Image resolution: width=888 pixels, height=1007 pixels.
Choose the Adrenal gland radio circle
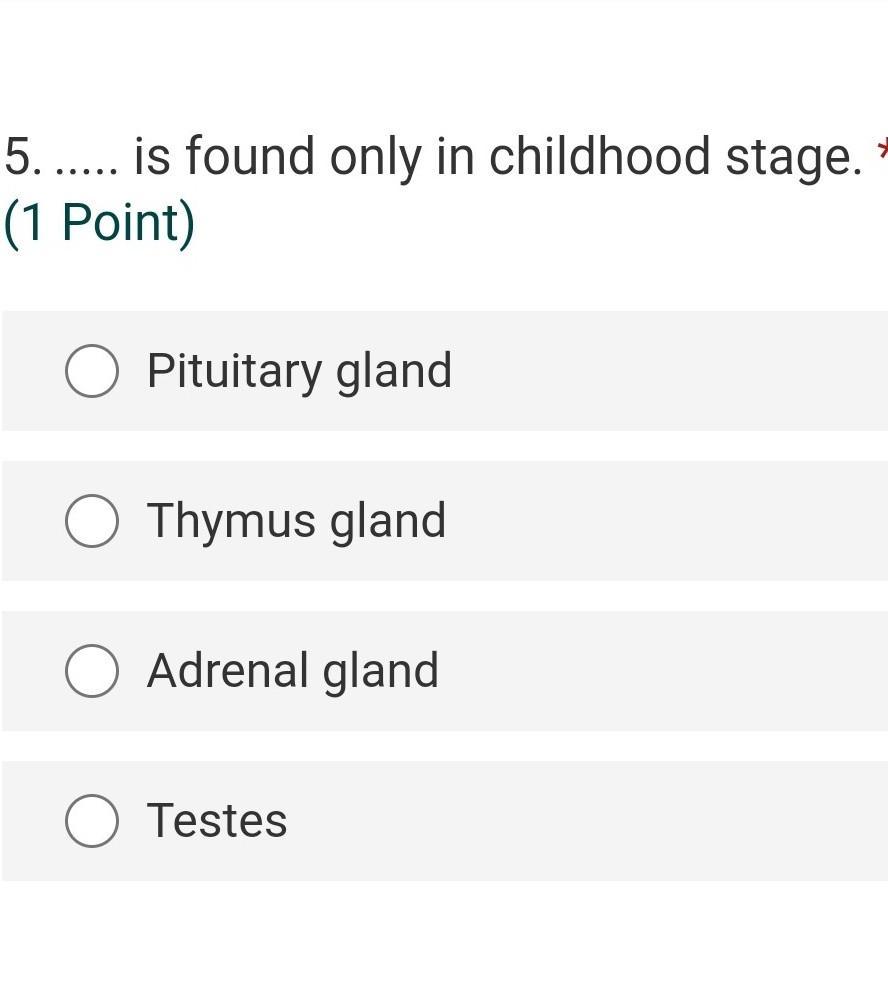[92, 671]
